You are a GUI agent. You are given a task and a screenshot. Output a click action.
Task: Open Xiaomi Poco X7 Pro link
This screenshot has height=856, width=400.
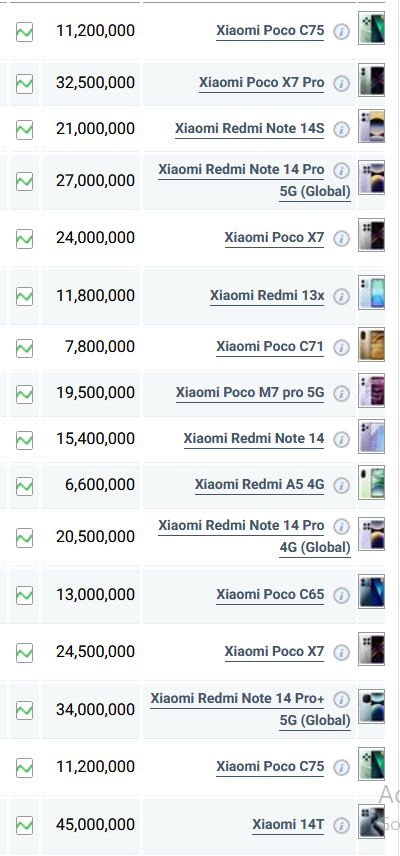point(261,83)
